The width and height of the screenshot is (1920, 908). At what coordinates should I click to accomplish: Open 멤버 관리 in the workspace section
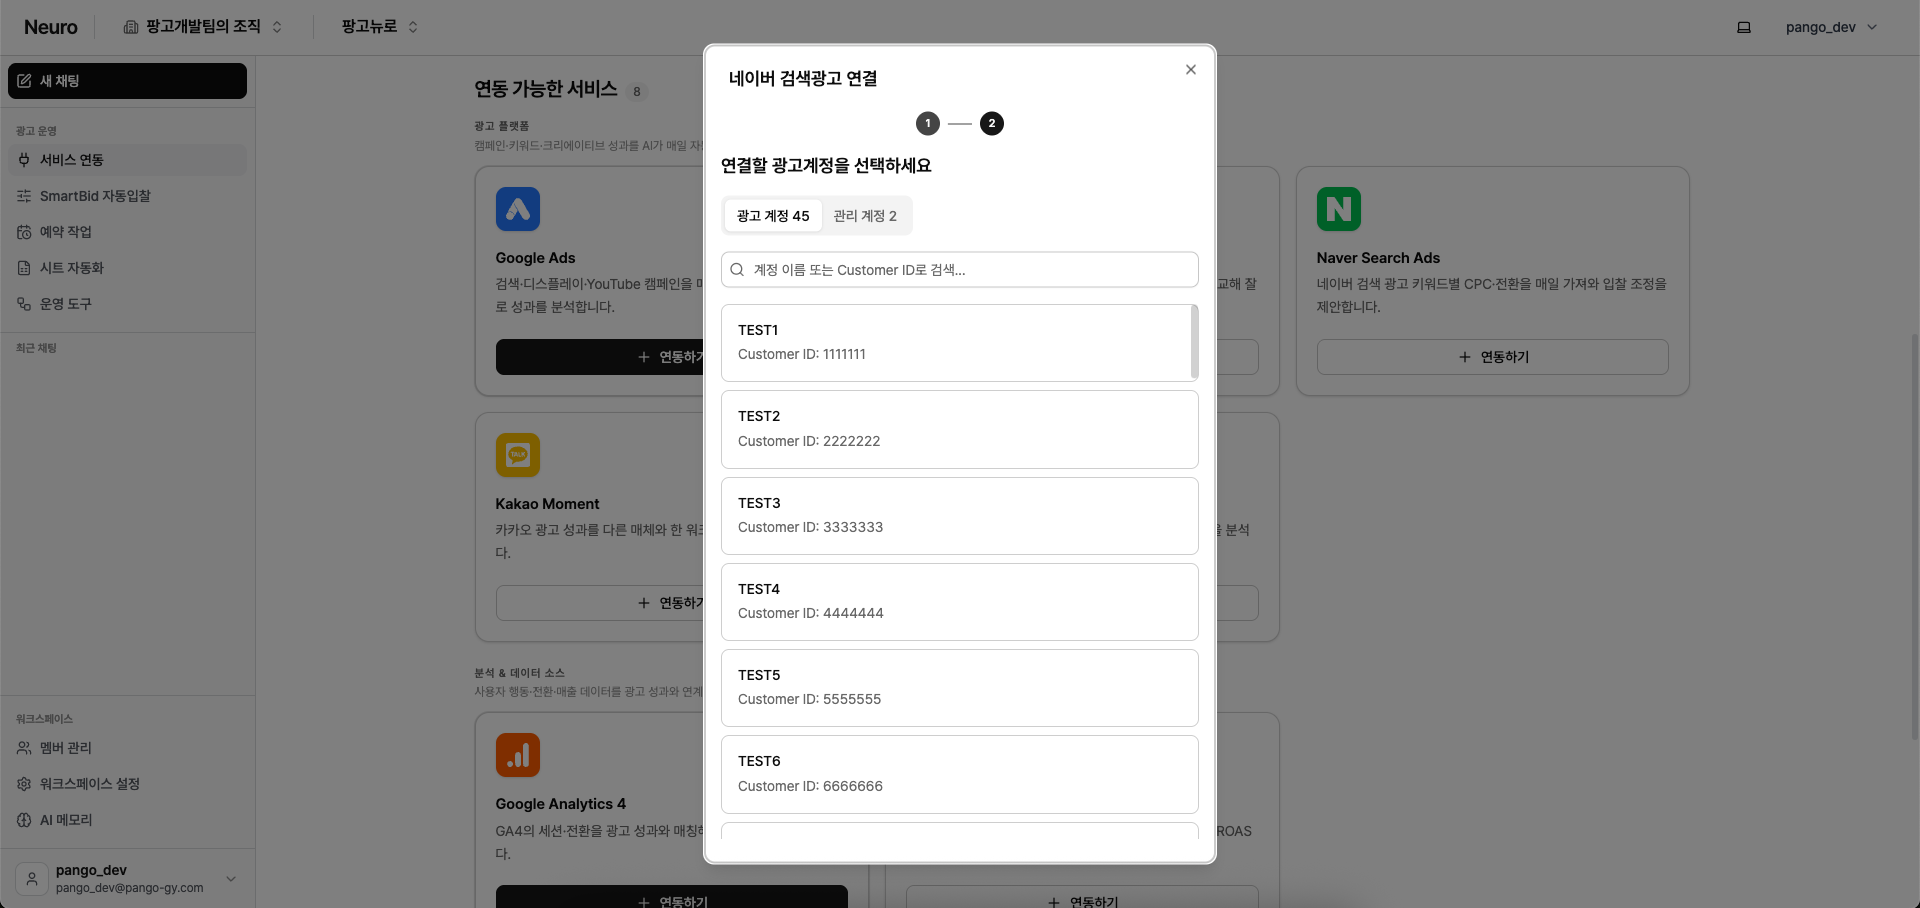(x=127, y=748)
